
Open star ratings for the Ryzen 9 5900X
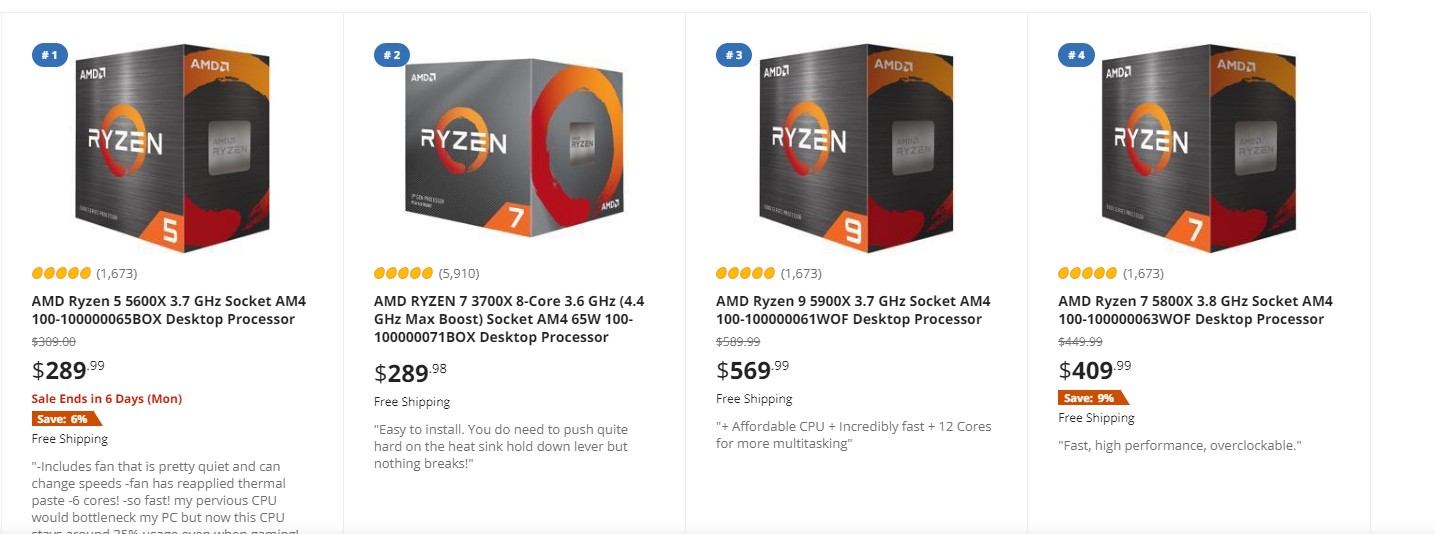746,273
